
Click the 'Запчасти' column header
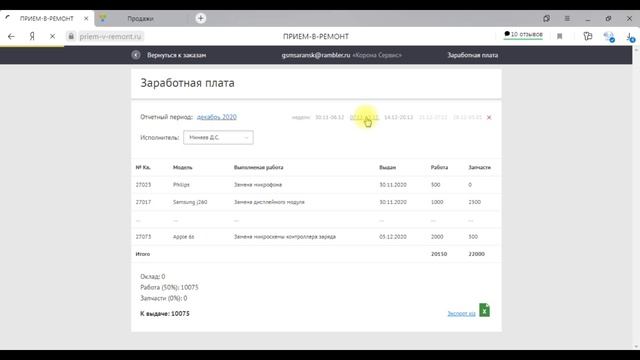pyautogui.click(x=480, y=167)
